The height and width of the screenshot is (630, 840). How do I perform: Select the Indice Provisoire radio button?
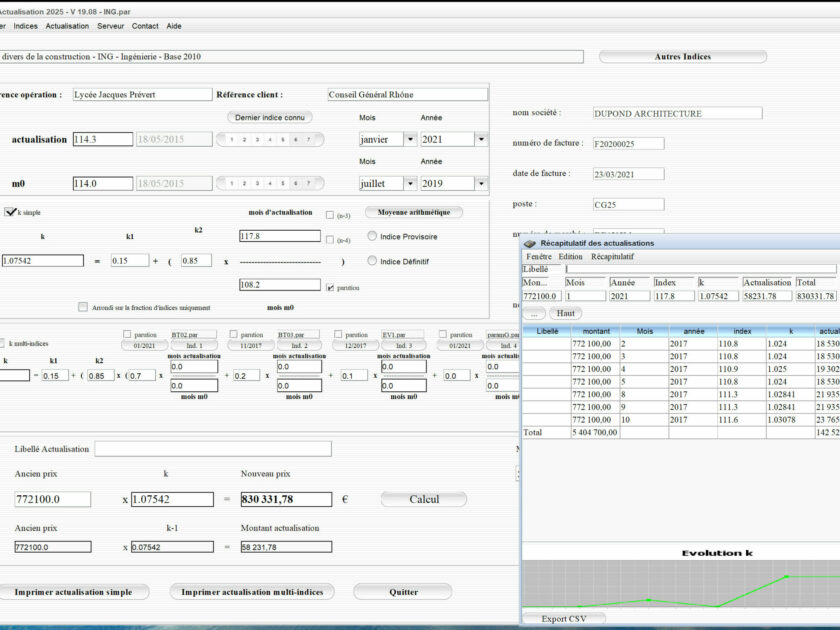pyautogui.click(x=372, y=236)
